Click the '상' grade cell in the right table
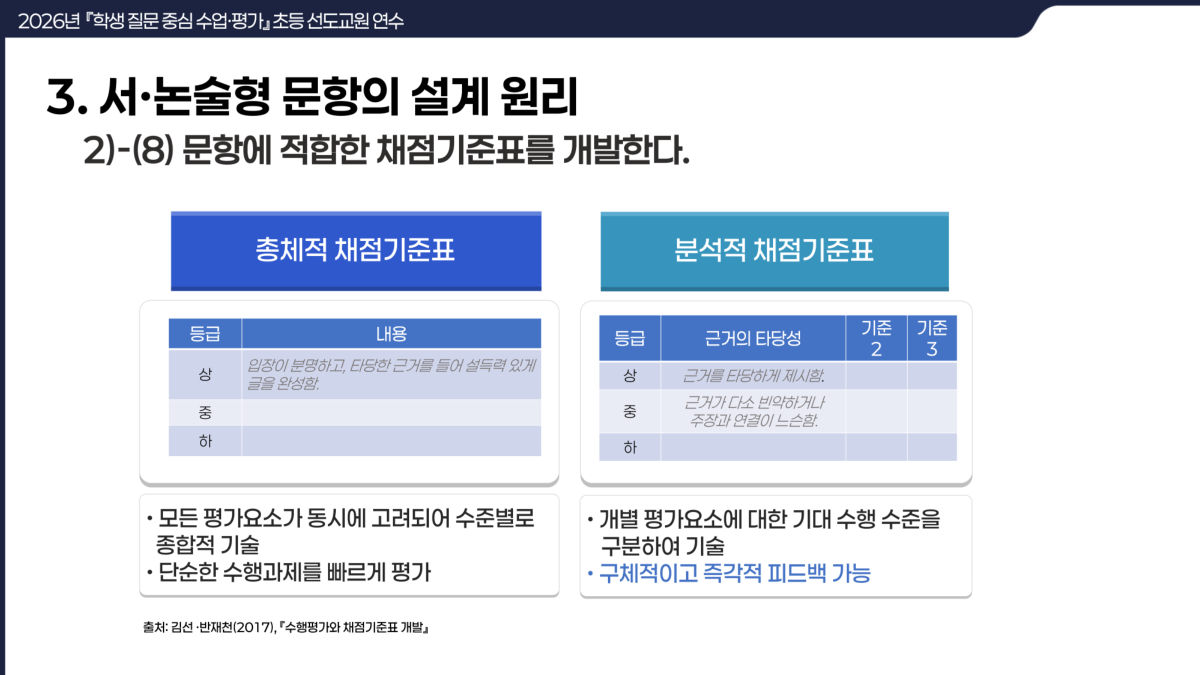Screen dimensions: 1200x675 click(630, 376)
